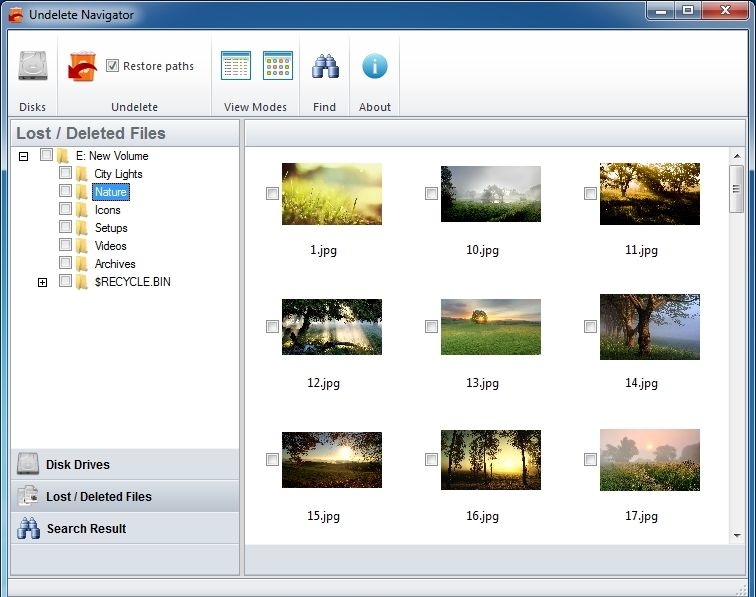Screen dimensions: 756x597
Task: Switch to thumbnail grid view mode icon
Action: click(278, 66)
